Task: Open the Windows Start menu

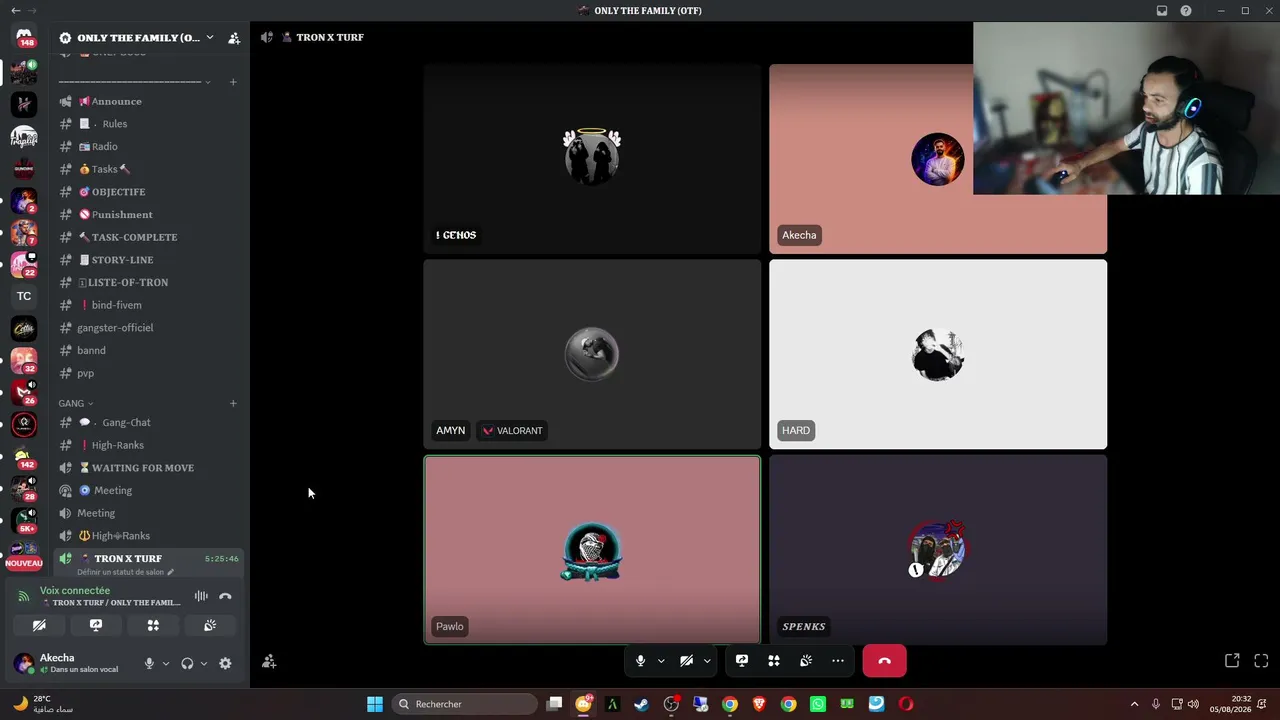Action: 375,704
